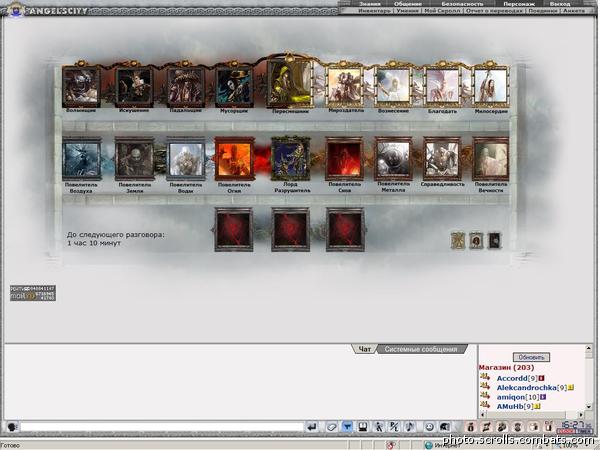The width and height of the screenshot is (600, 450).
Task: Click the dark head icon left of chat input
Action: click(x=12, y=427)
